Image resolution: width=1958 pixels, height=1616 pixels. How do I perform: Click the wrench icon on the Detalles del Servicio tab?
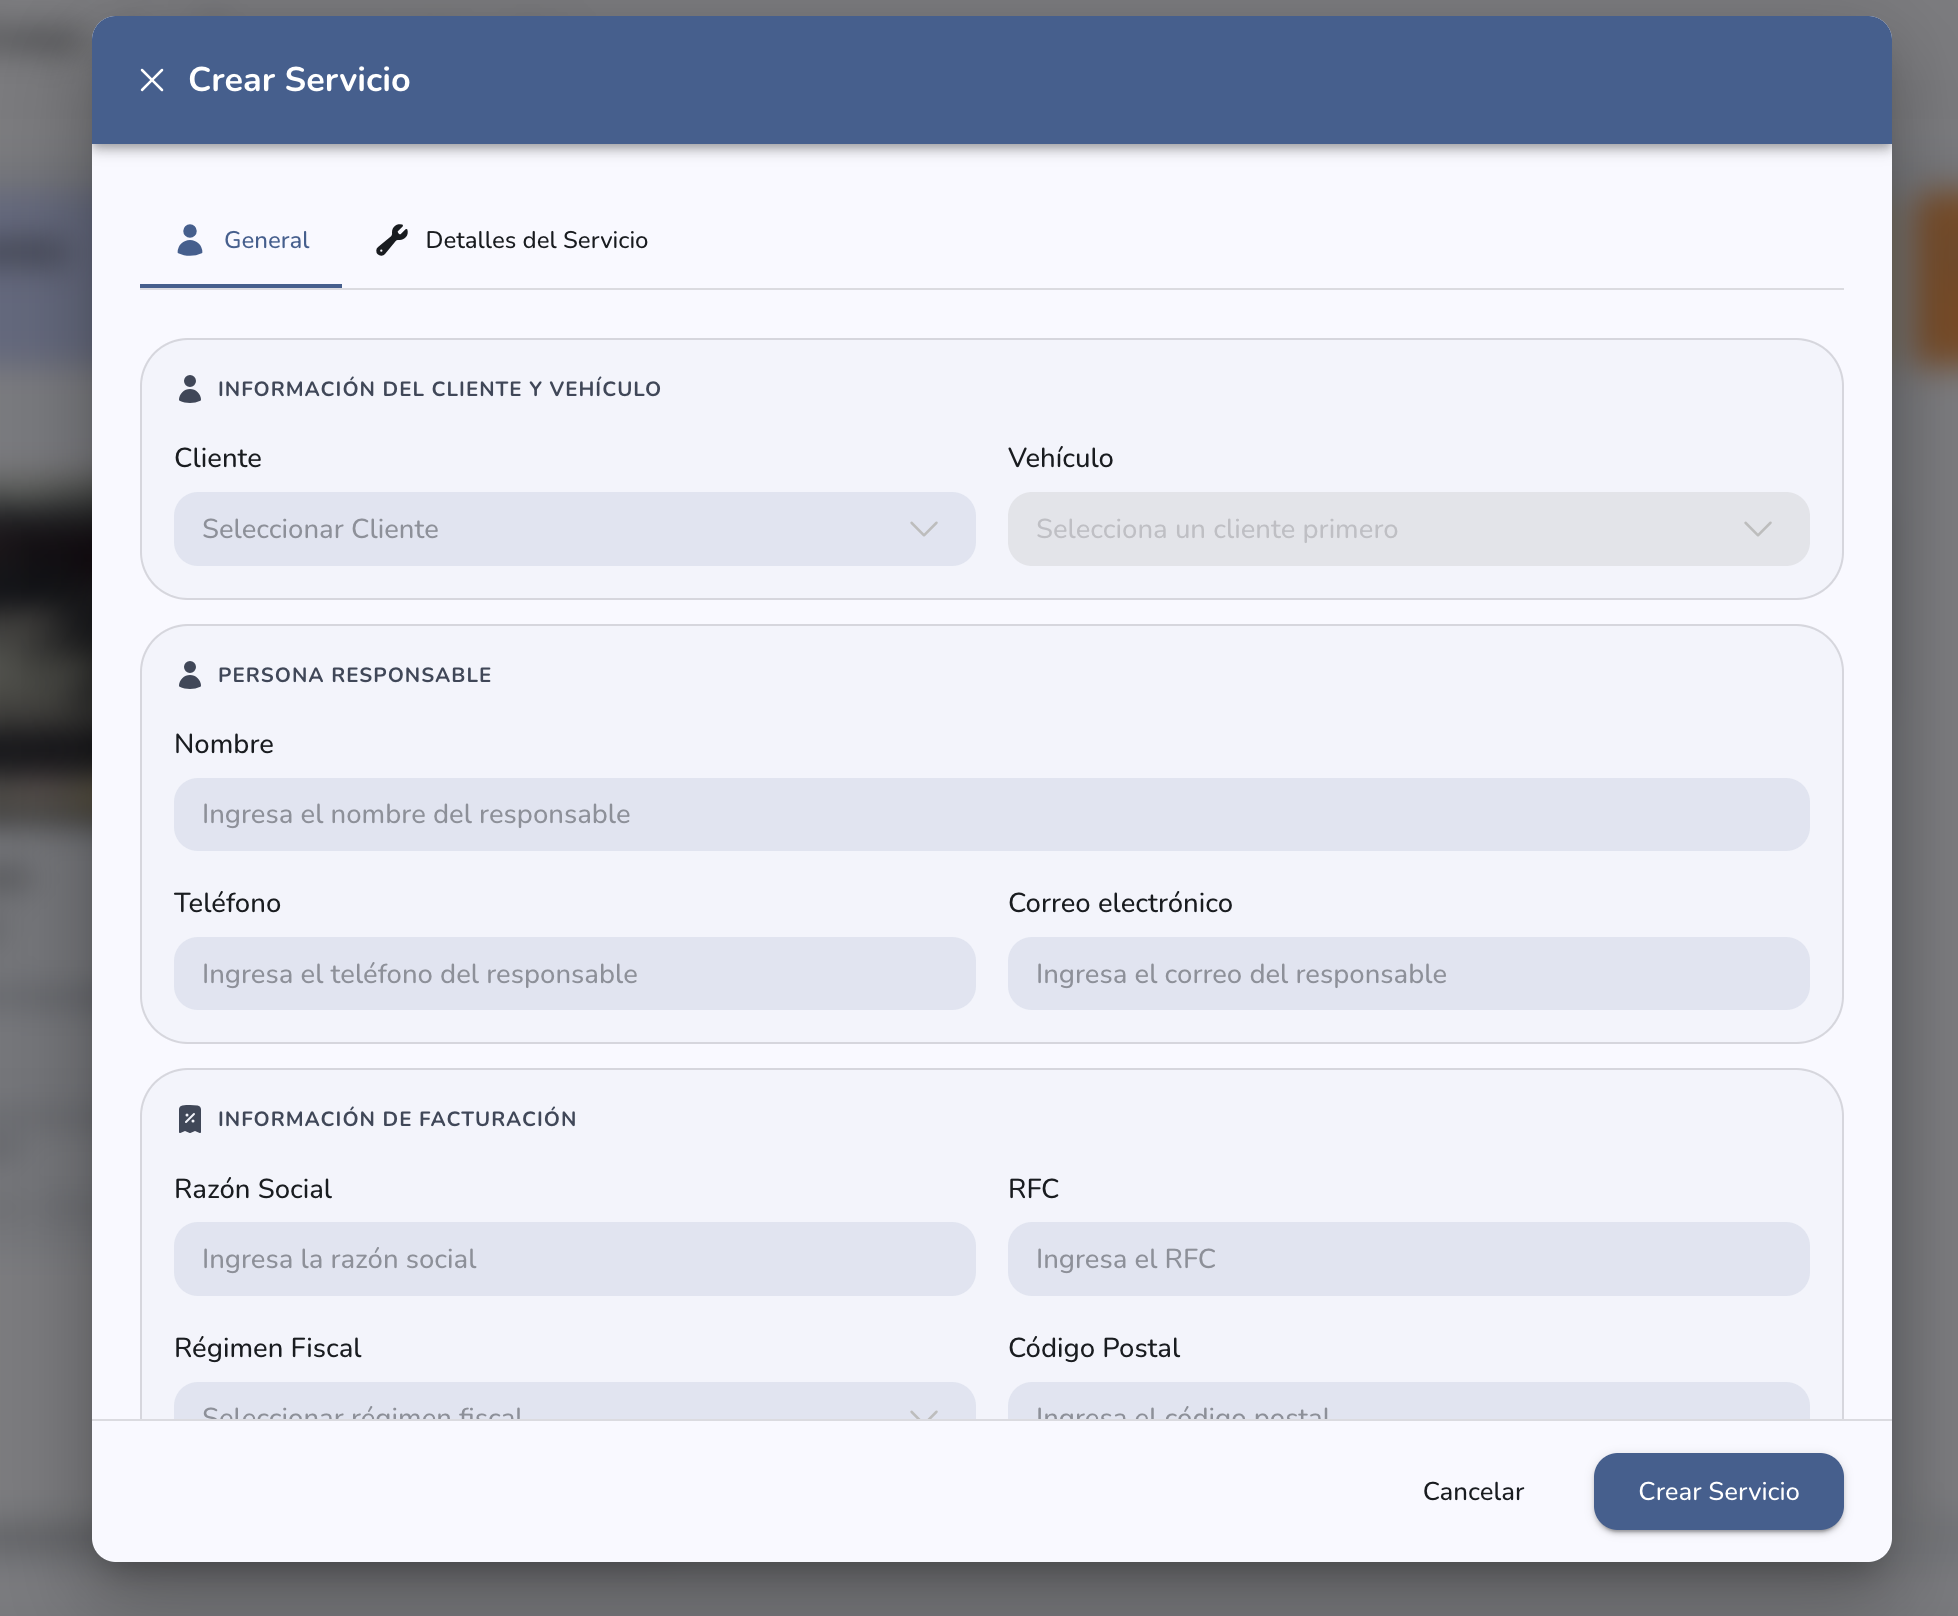[x=392, y=240]
